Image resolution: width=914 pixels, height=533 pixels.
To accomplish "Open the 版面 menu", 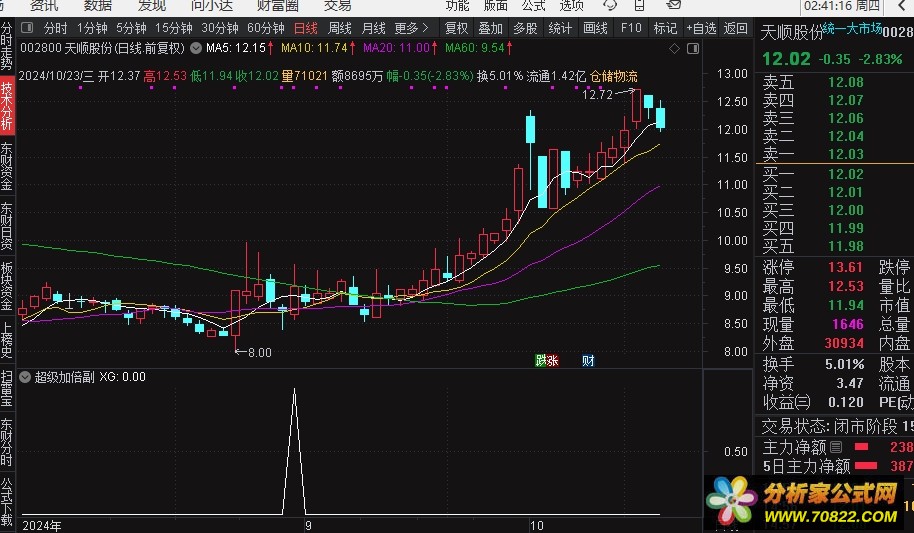I will (x=495, y=5).
